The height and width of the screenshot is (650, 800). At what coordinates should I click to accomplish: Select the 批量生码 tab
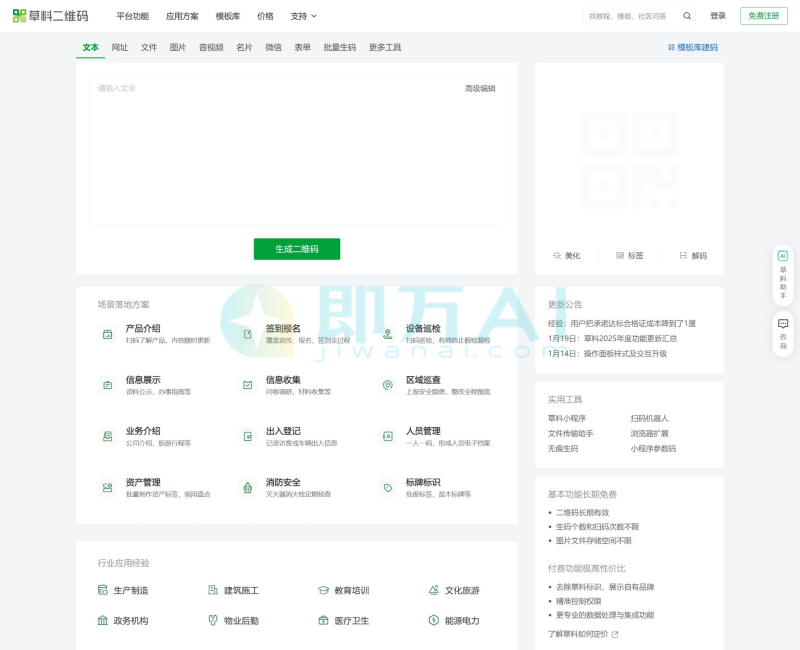pos(339,47)
